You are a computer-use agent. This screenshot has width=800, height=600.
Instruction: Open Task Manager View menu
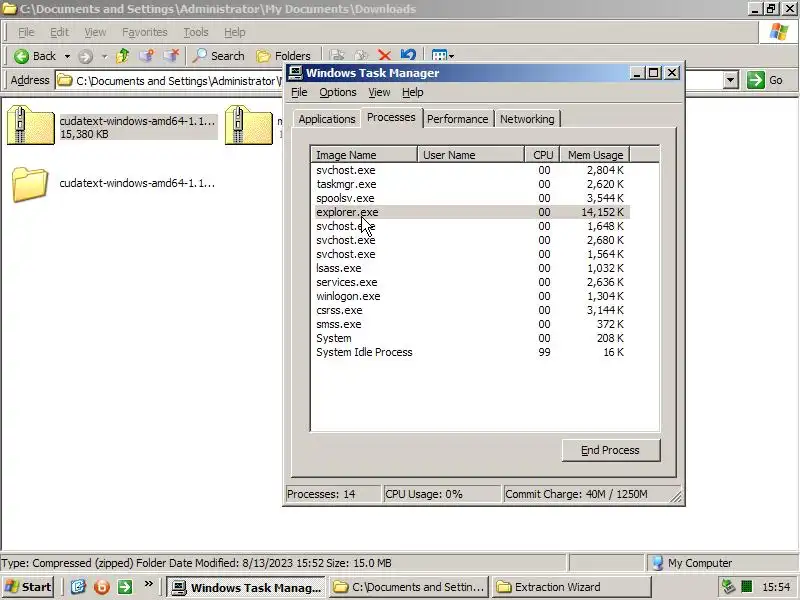click(379, 92)
